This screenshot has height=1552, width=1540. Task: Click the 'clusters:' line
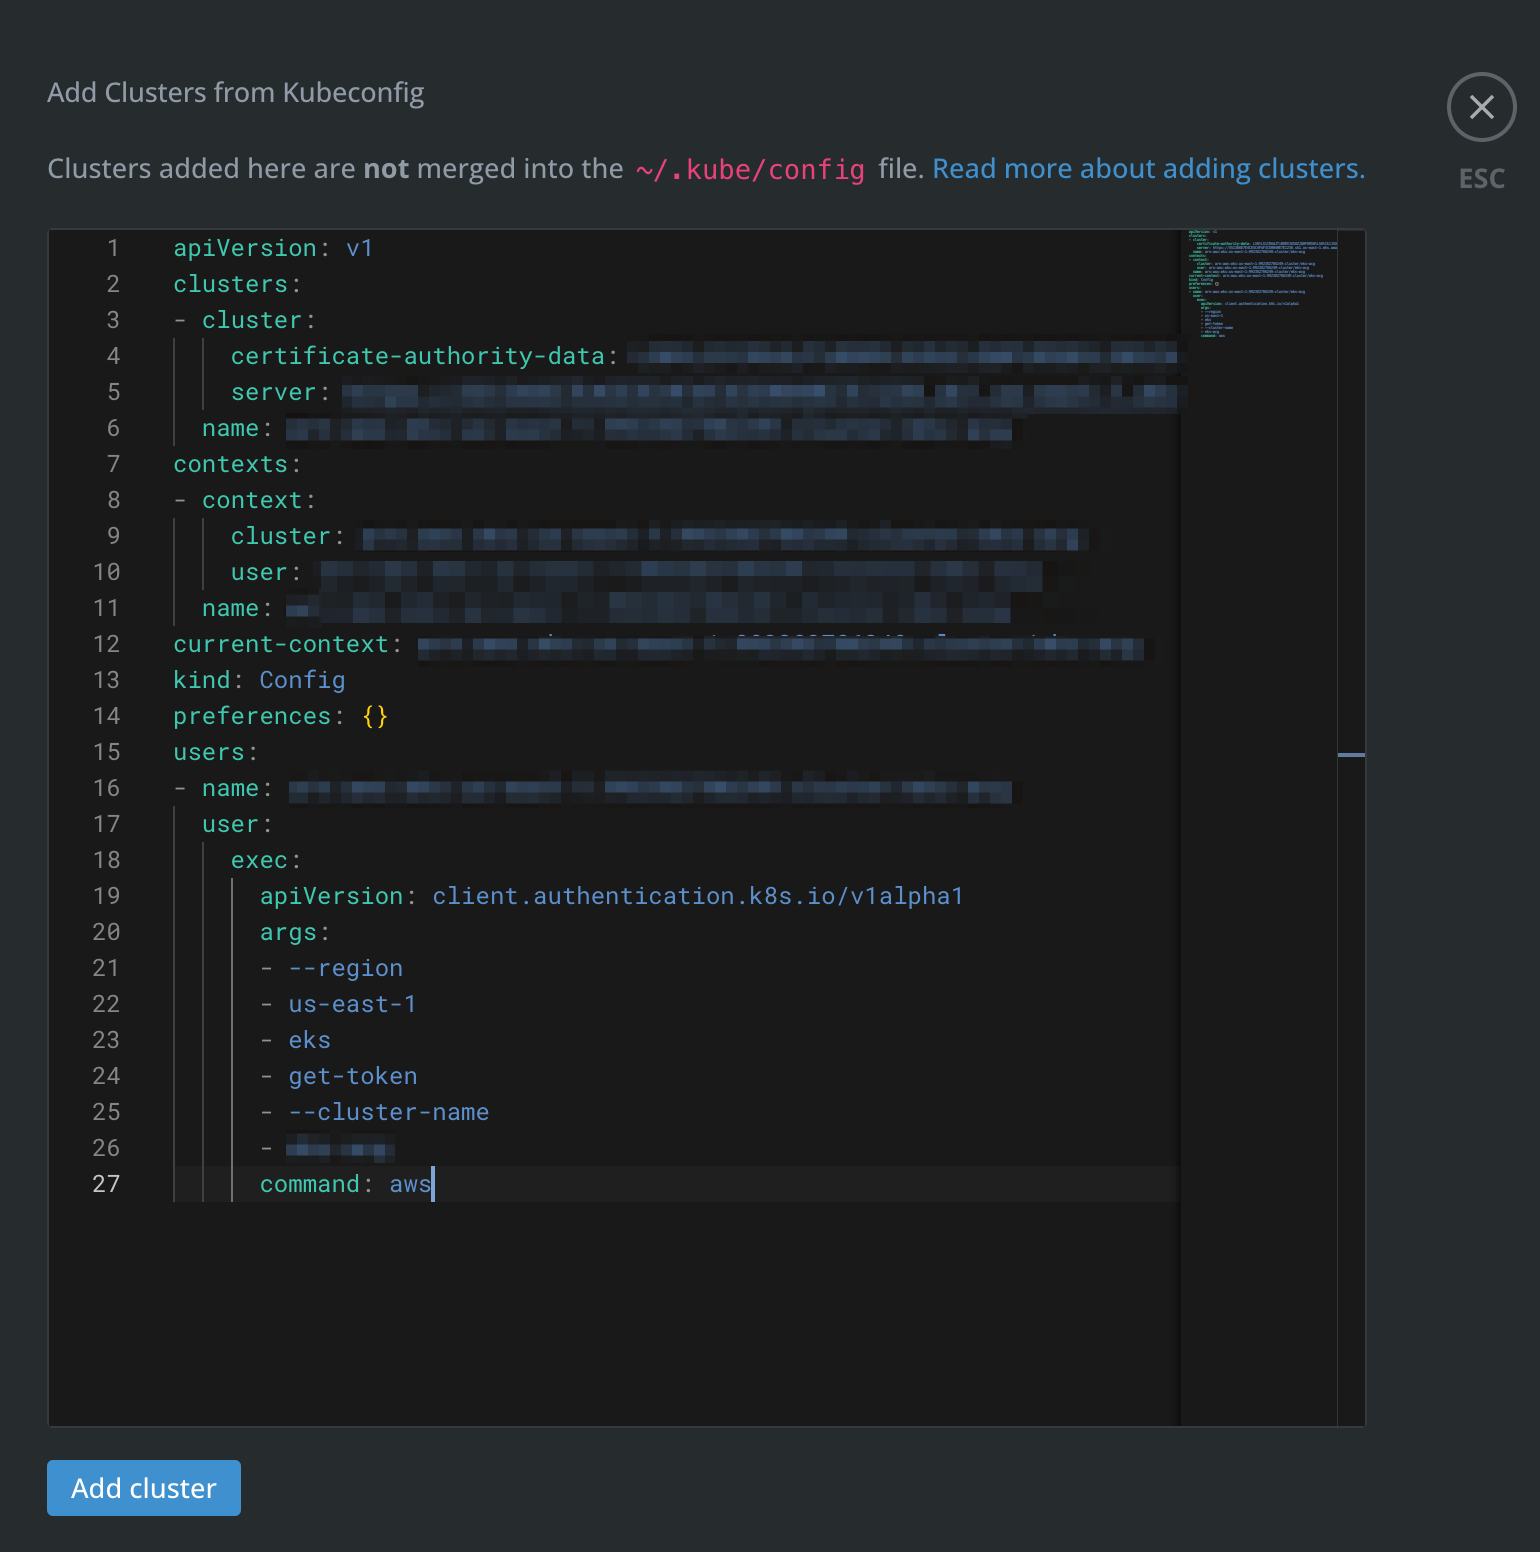pos(237,284)
